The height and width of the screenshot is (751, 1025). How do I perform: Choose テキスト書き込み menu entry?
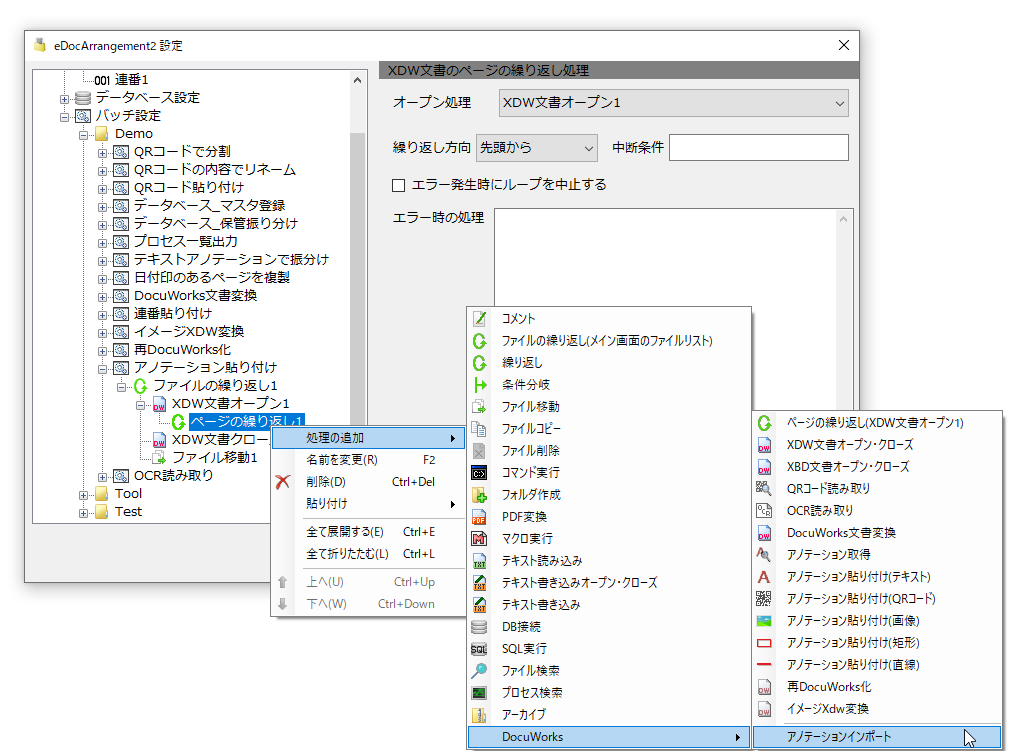[609, 605]
